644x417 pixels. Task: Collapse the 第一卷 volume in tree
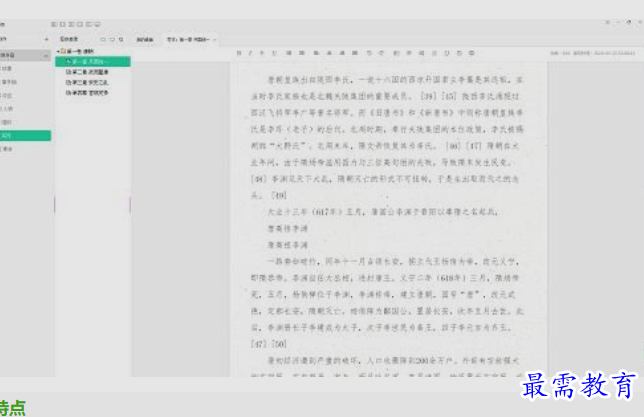click(x=58, y=51)
